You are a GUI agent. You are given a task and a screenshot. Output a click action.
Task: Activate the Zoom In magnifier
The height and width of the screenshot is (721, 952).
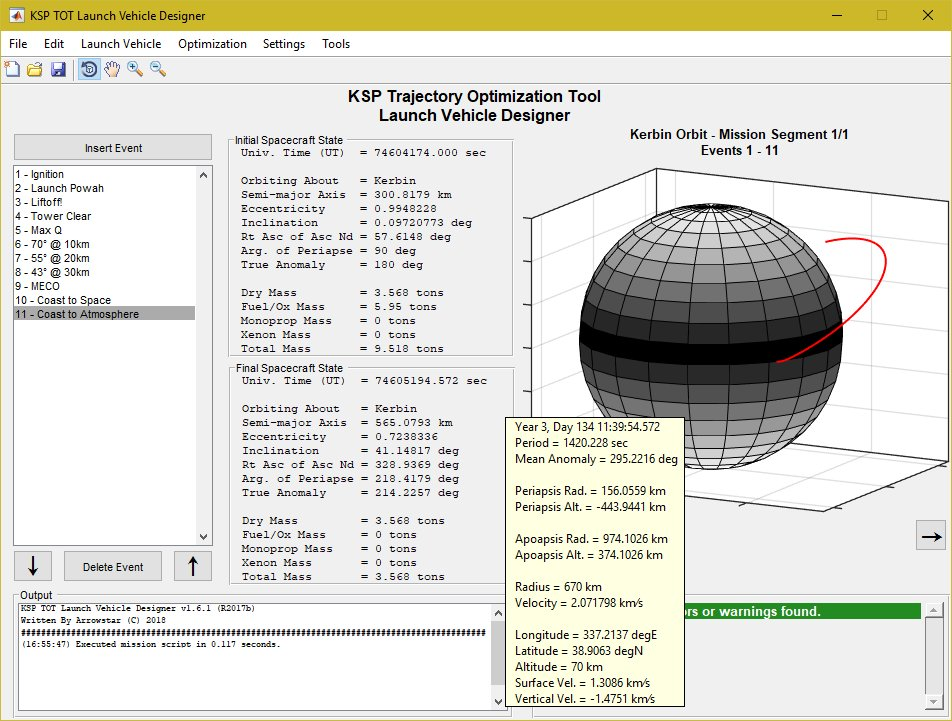135,69
